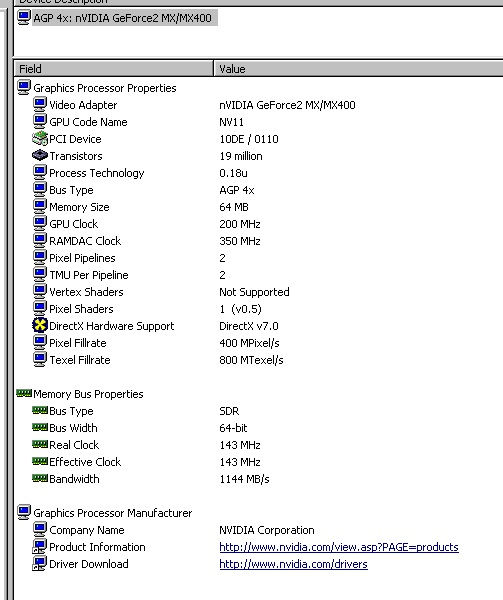
Task: Select the DirectX v7.0 value
Action: (249, 326)
